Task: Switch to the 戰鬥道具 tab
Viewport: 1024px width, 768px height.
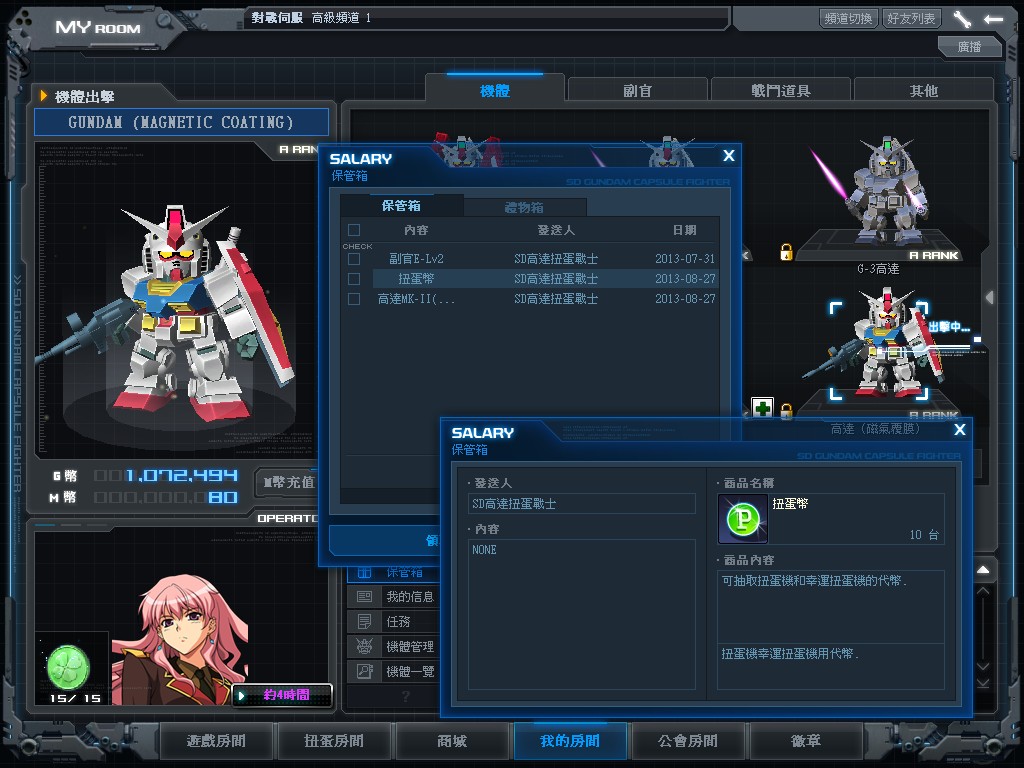Action: (781, 90)
